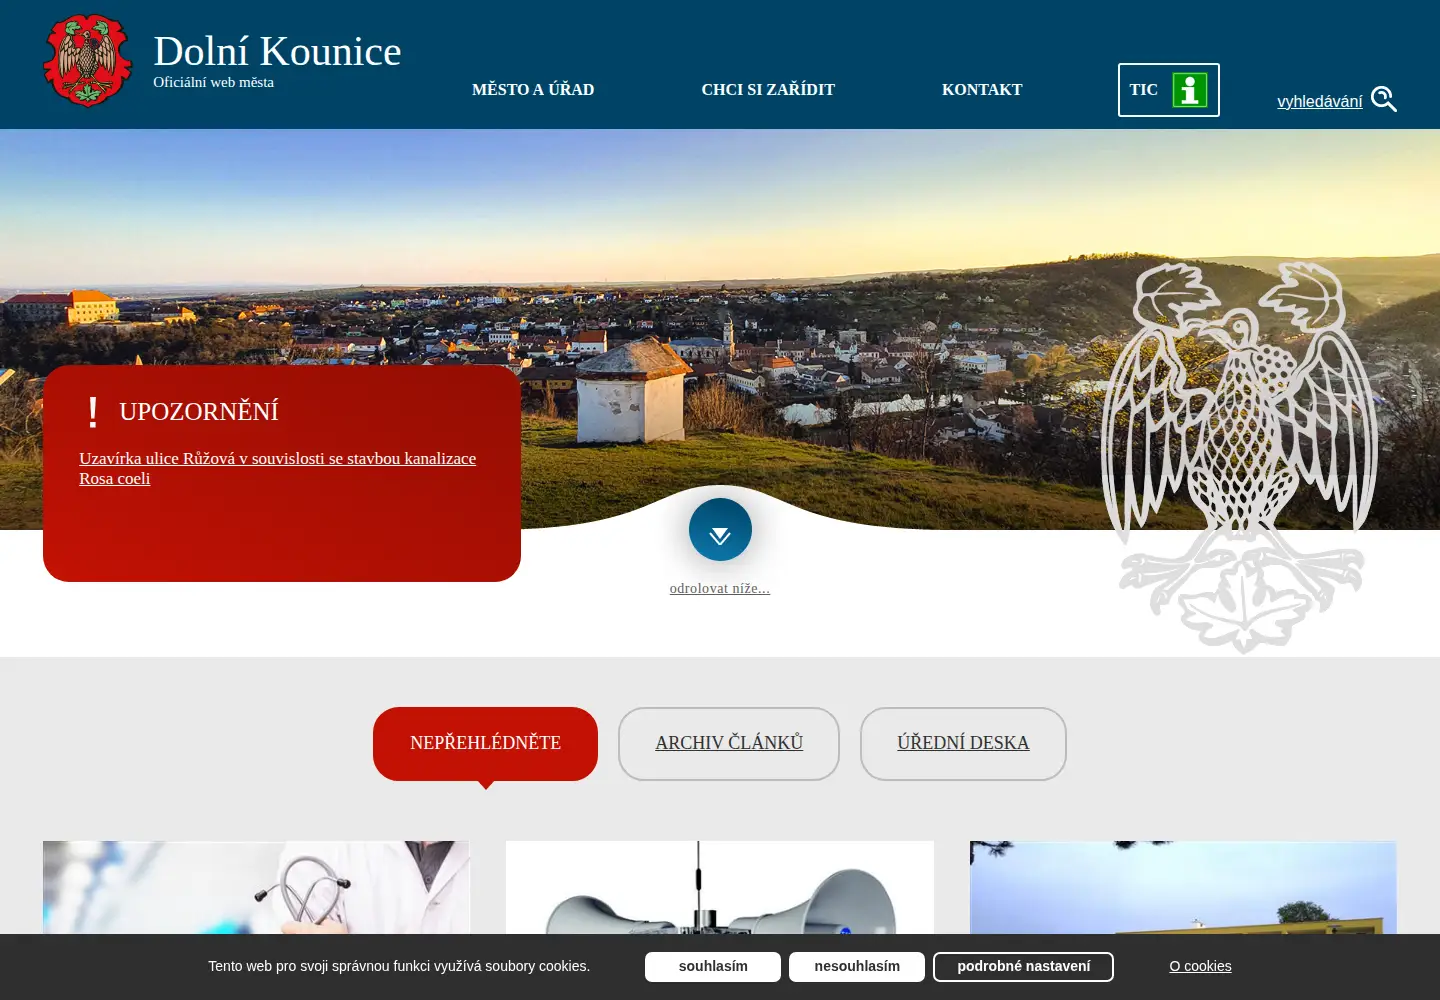1440x1000 pixels.
Task: Open the search magnifier icon
Action: (1384, 99)
